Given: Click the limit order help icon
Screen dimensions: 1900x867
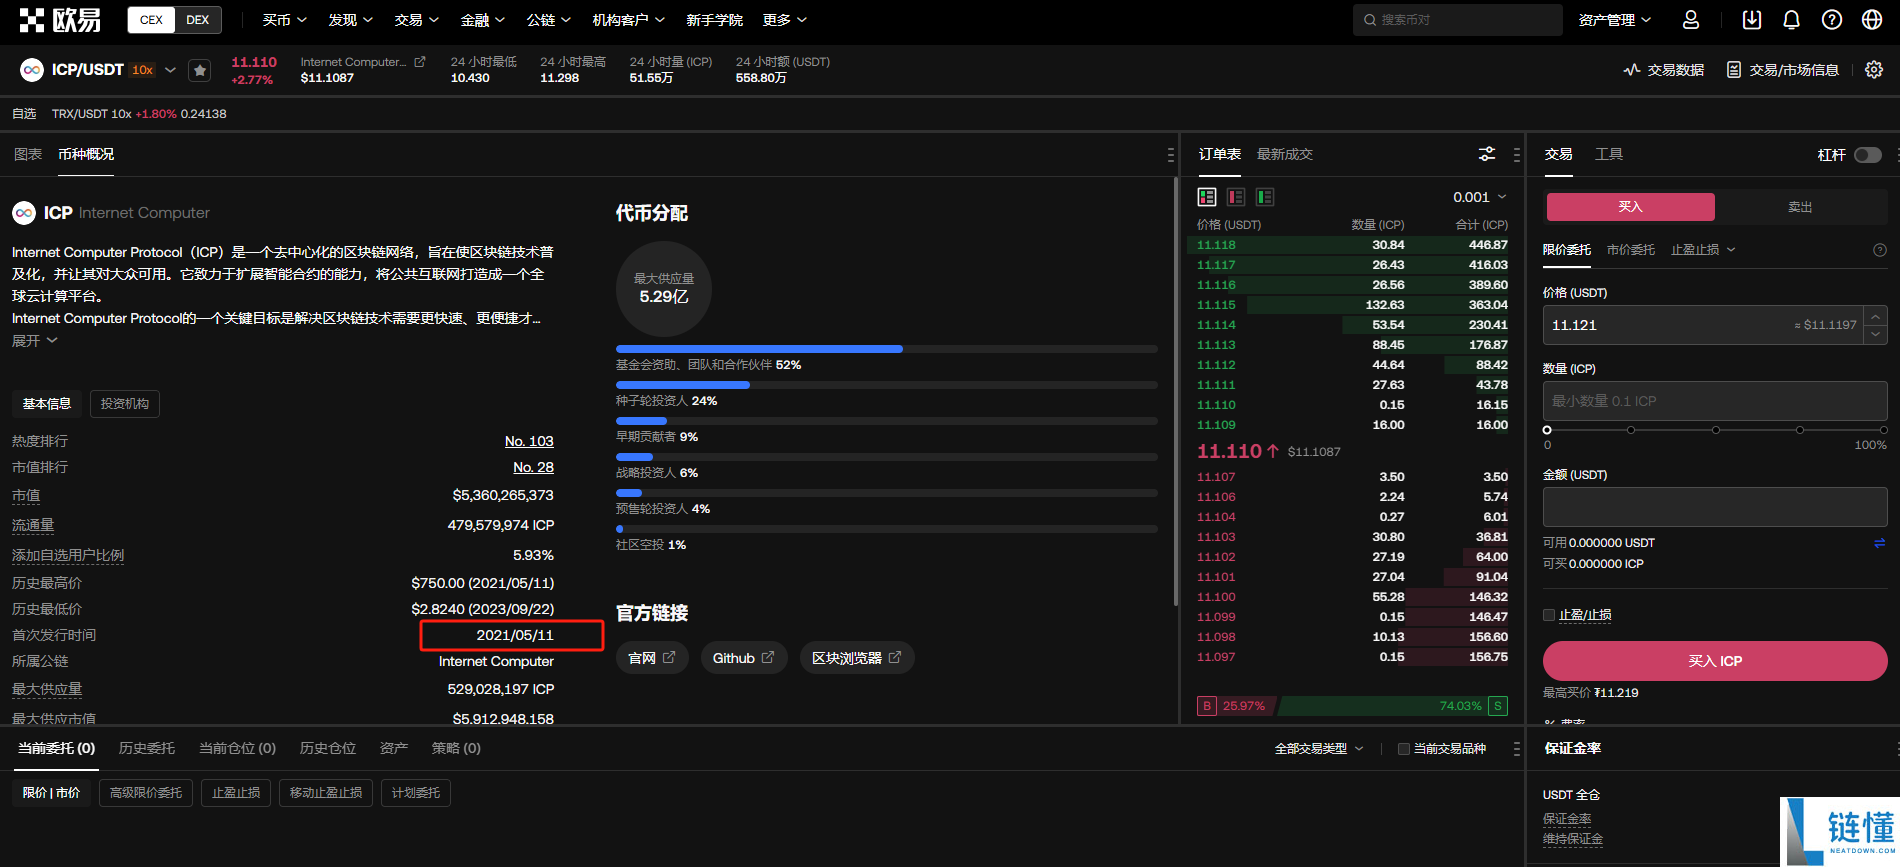Looking at the screenshot, I should [1879, 250].
